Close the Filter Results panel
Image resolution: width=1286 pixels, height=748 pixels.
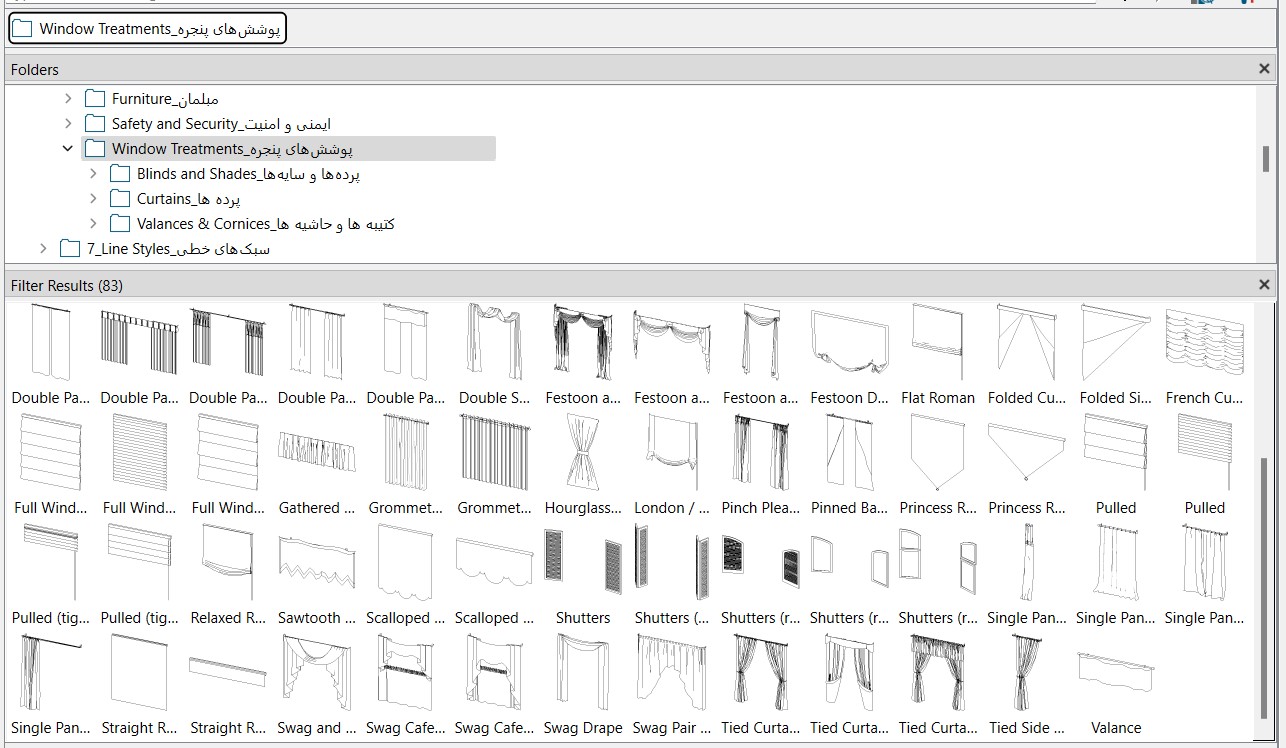(x=1264, y=285)
